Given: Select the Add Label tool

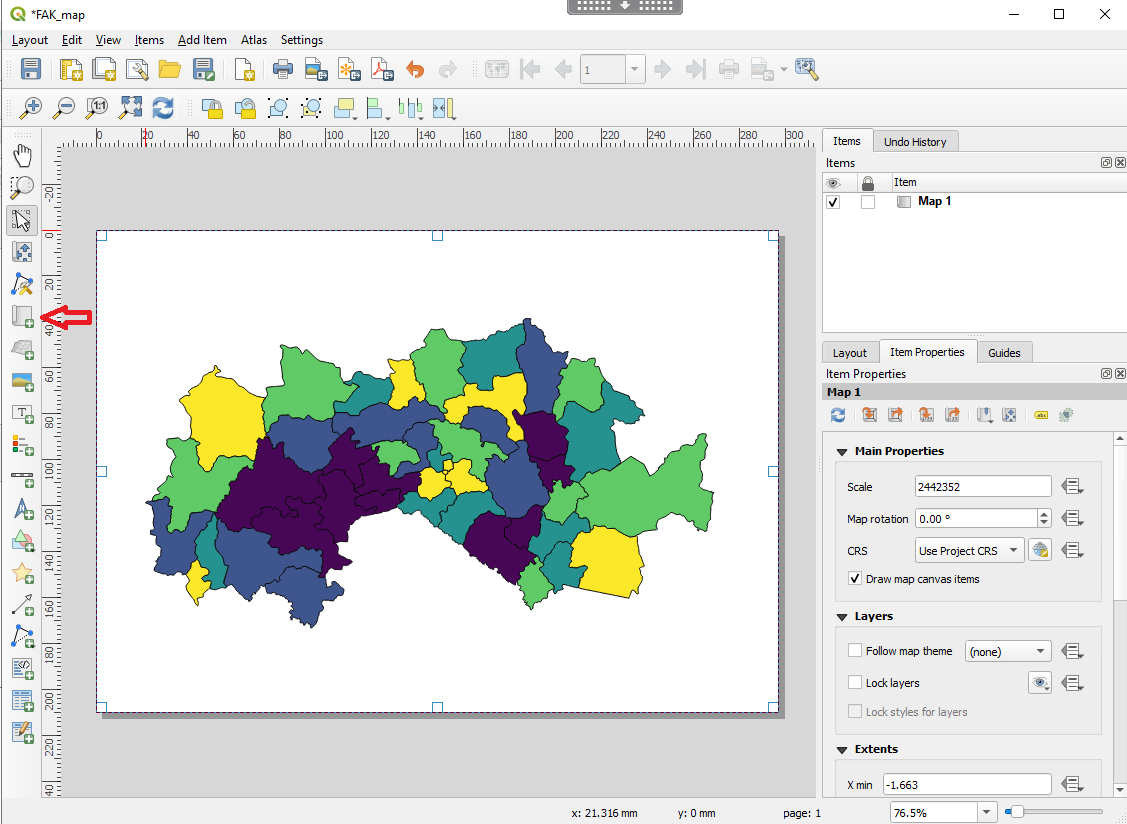Looking at the screenshot, I should [22, 413].
